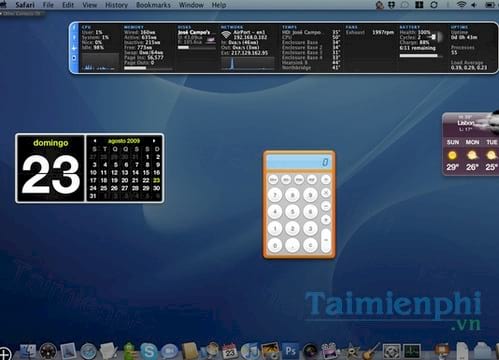Open the History menu
Screen dimensions: 499x360
pos(116,5)
